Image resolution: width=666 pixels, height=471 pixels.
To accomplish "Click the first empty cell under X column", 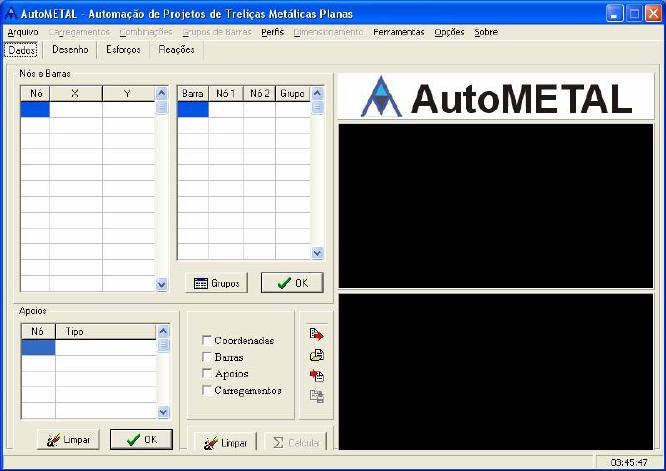I will (76, 110).
